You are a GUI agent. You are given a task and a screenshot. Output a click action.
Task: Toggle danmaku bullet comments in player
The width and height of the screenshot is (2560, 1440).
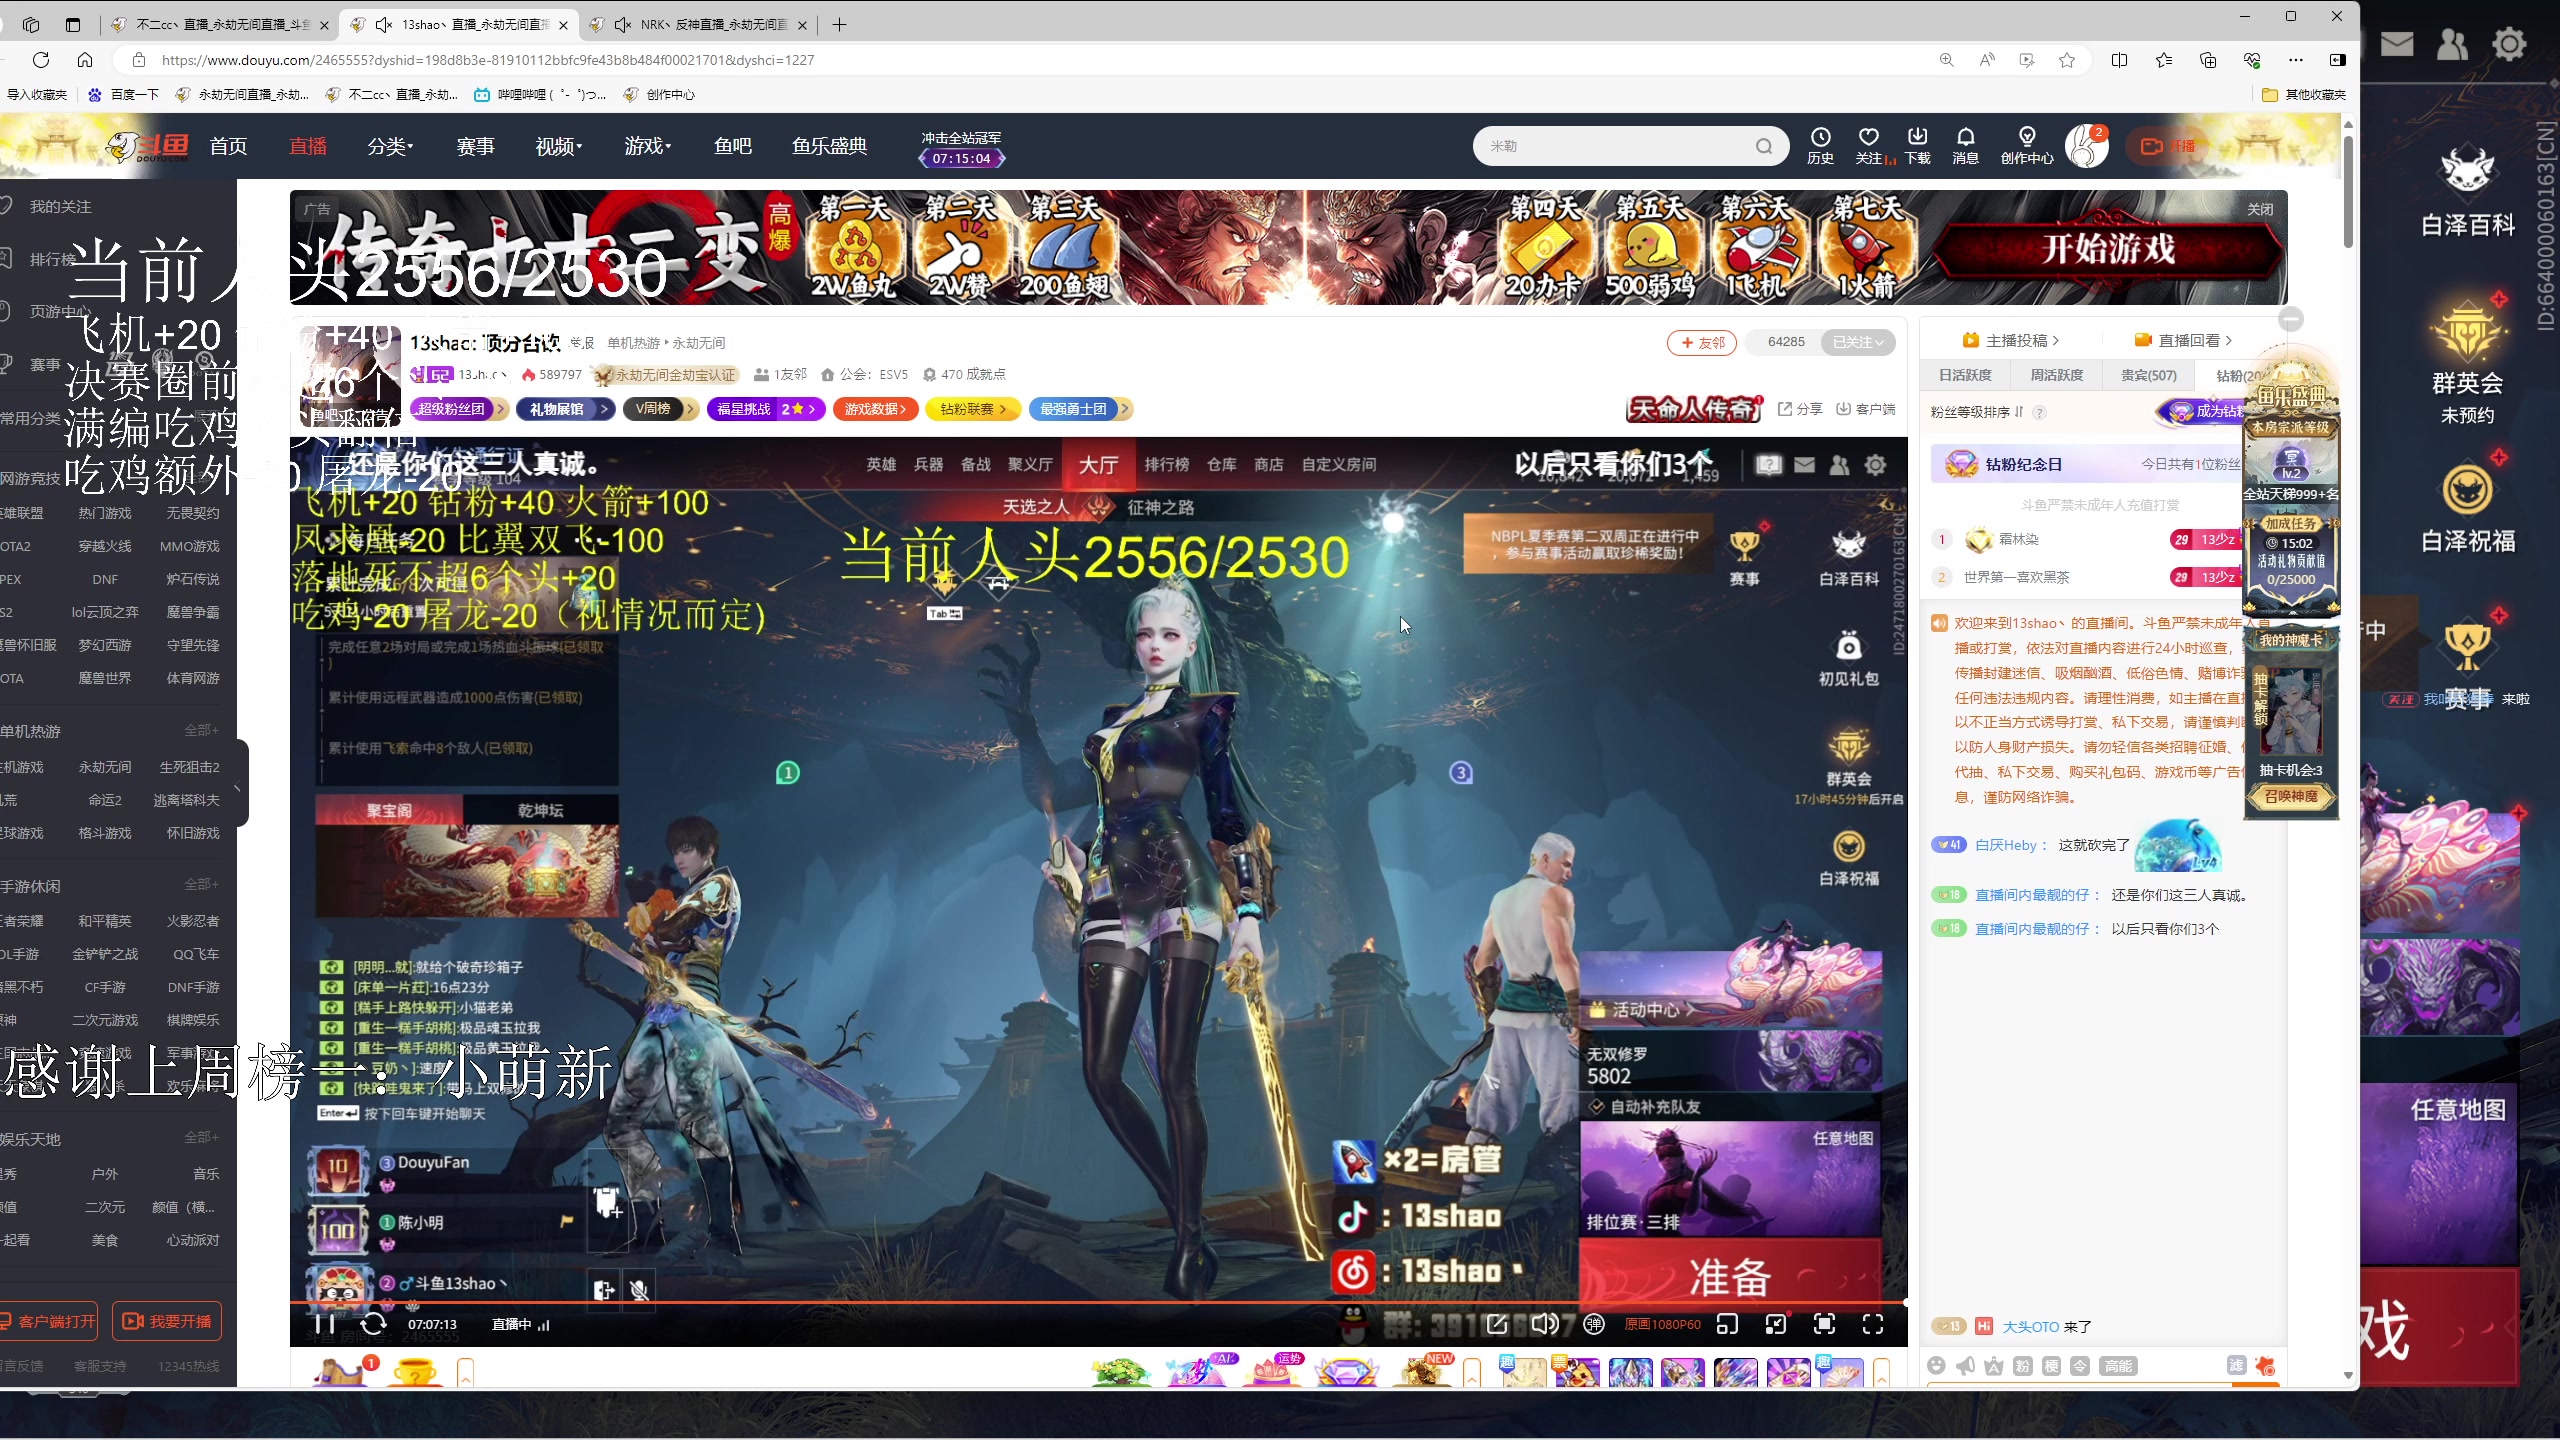click(1594, 1324)
